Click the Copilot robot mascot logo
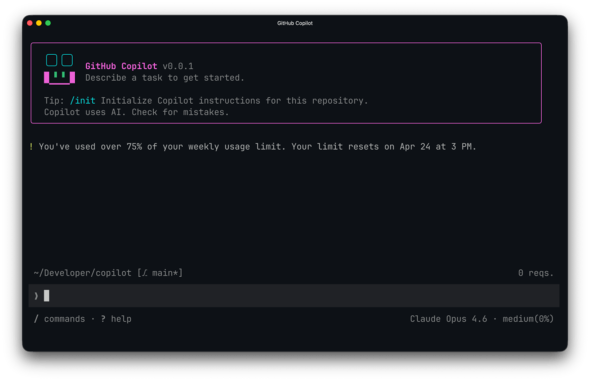Screen dimensions: 590x381 tap(59, 69)
